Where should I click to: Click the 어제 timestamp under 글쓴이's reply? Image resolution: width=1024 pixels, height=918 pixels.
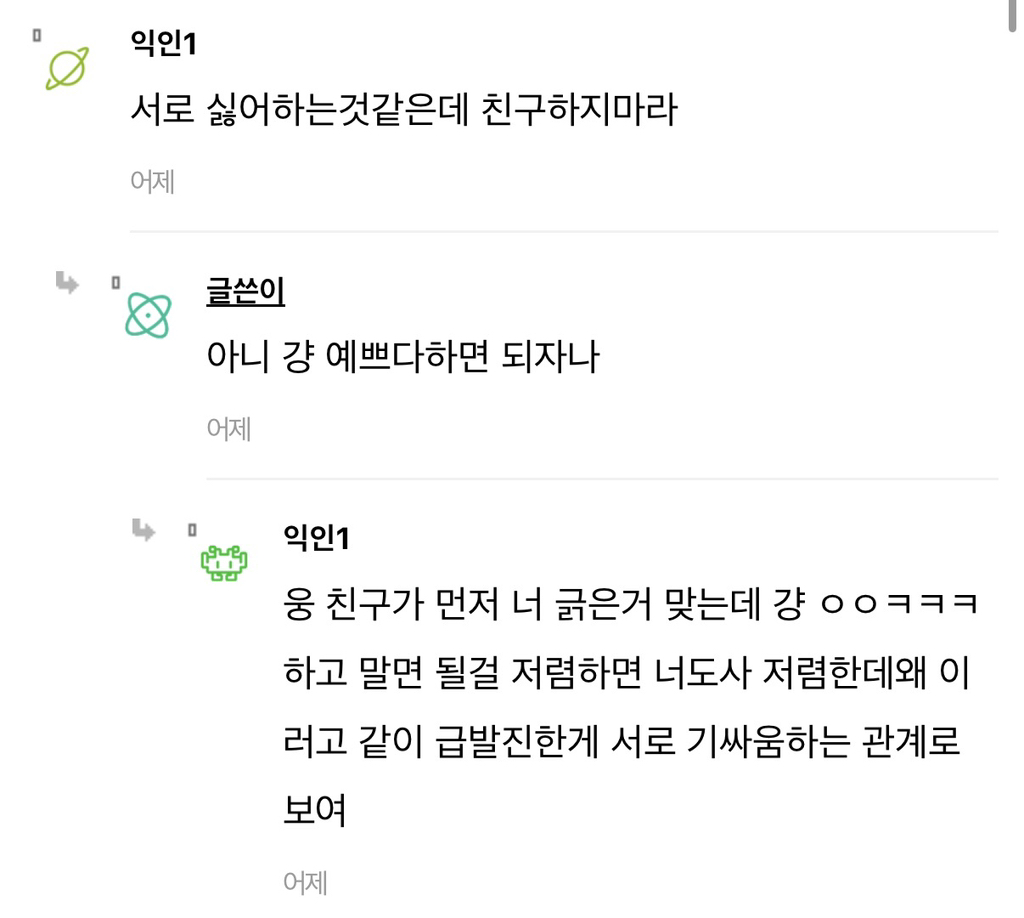click(x=229, y=429)
